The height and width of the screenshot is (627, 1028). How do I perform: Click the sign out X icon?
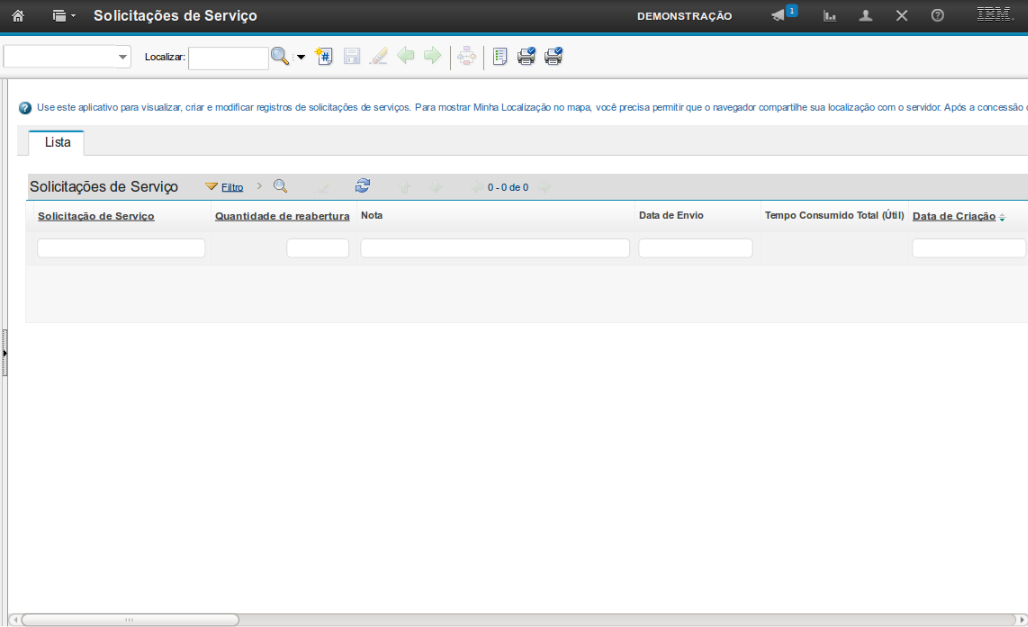tap(901, 16)
